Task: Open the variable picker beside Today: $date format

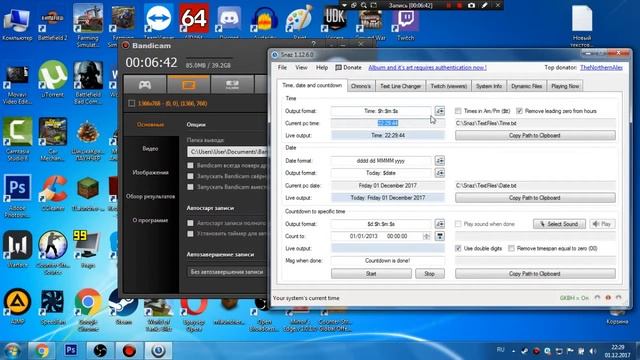Action: tap(440, 173)
